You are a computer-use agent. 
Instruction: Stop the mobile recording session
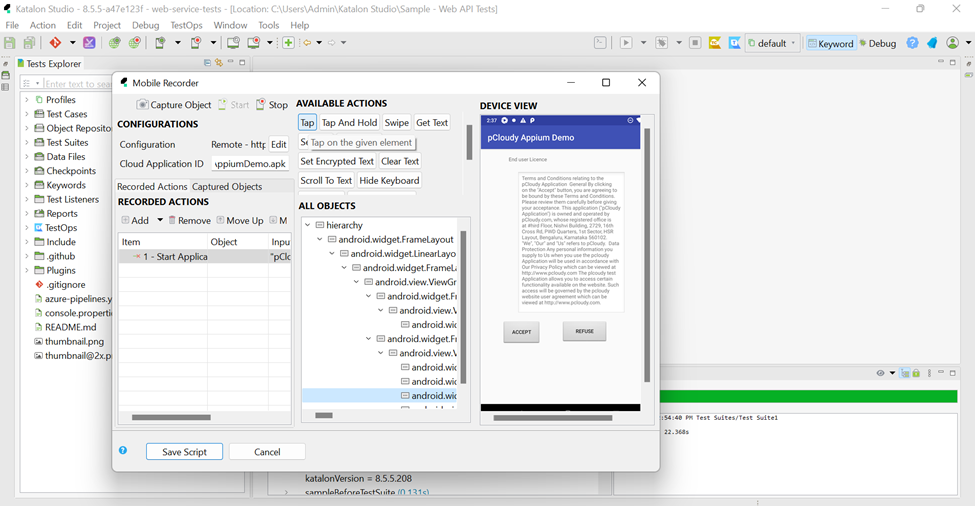coord(272,105)
